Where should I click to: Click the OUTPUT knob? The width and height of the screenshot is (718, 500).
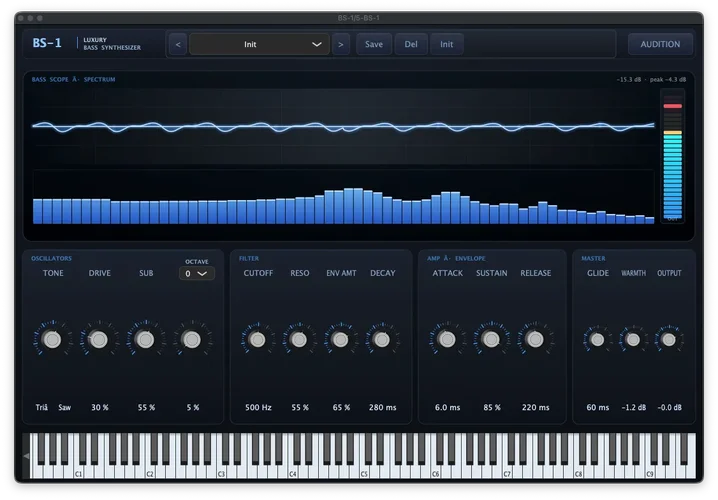click(669, 339)
